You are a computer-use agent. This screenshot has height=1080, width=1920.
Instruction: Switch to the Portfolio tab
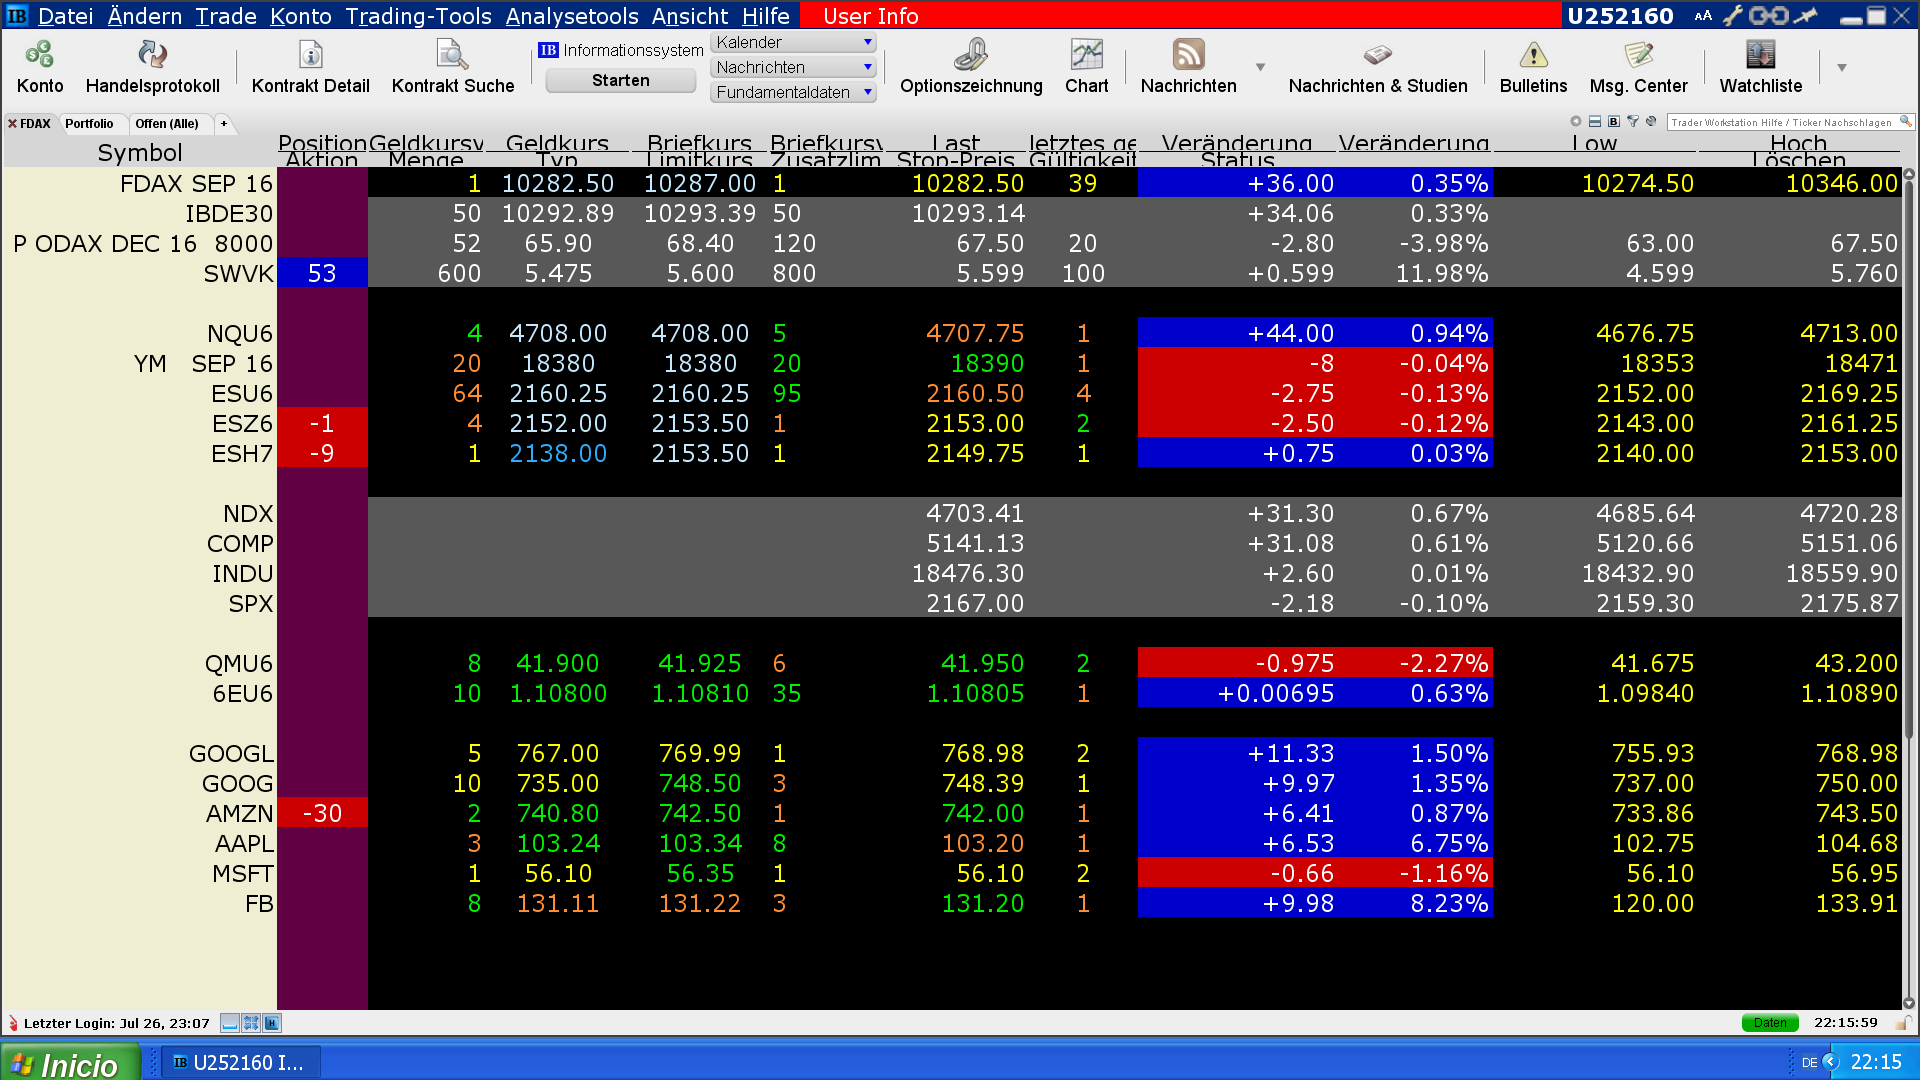pos(89,124)
